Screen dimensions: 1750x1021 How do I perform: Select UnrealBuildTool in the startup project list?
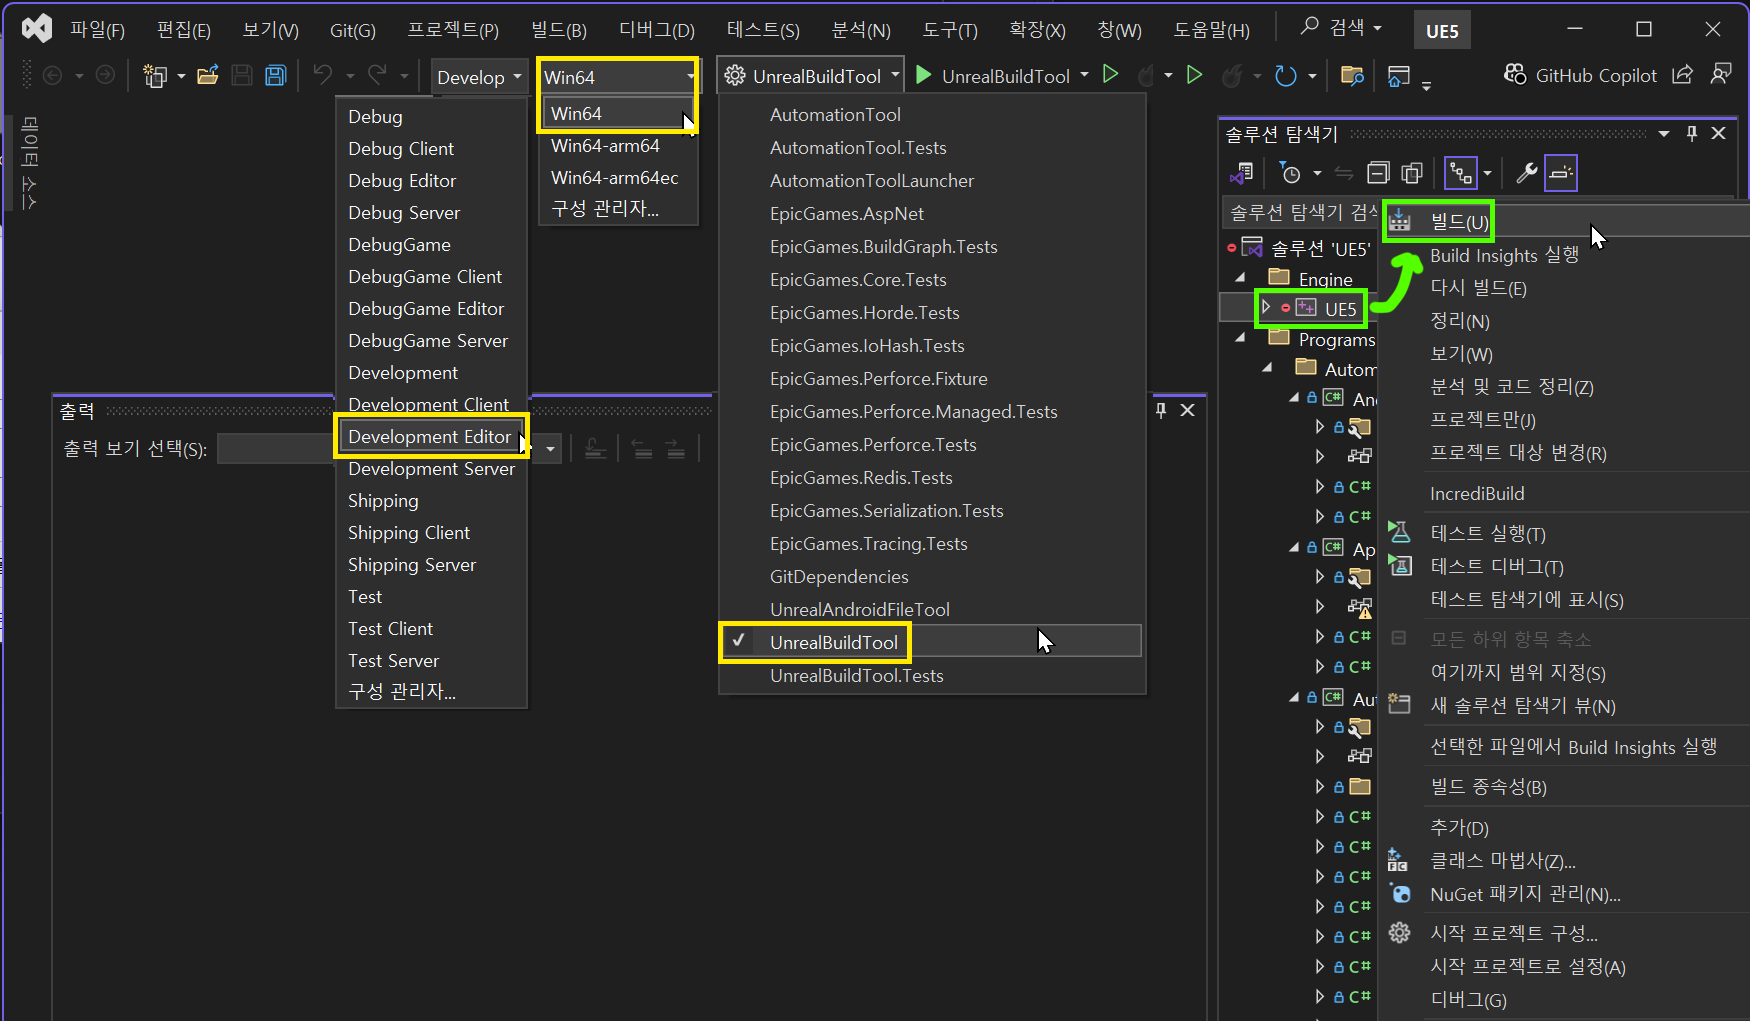click(932, 642)
